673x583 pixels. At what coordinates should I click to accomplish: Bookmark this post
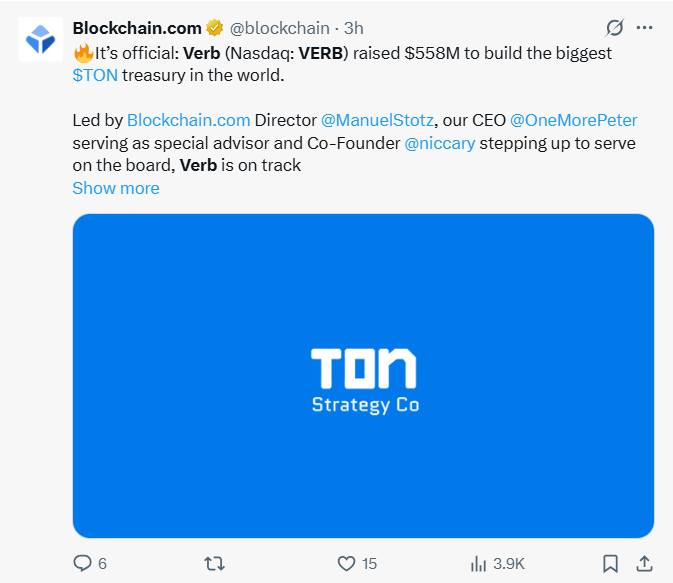[x=610, y=564]
